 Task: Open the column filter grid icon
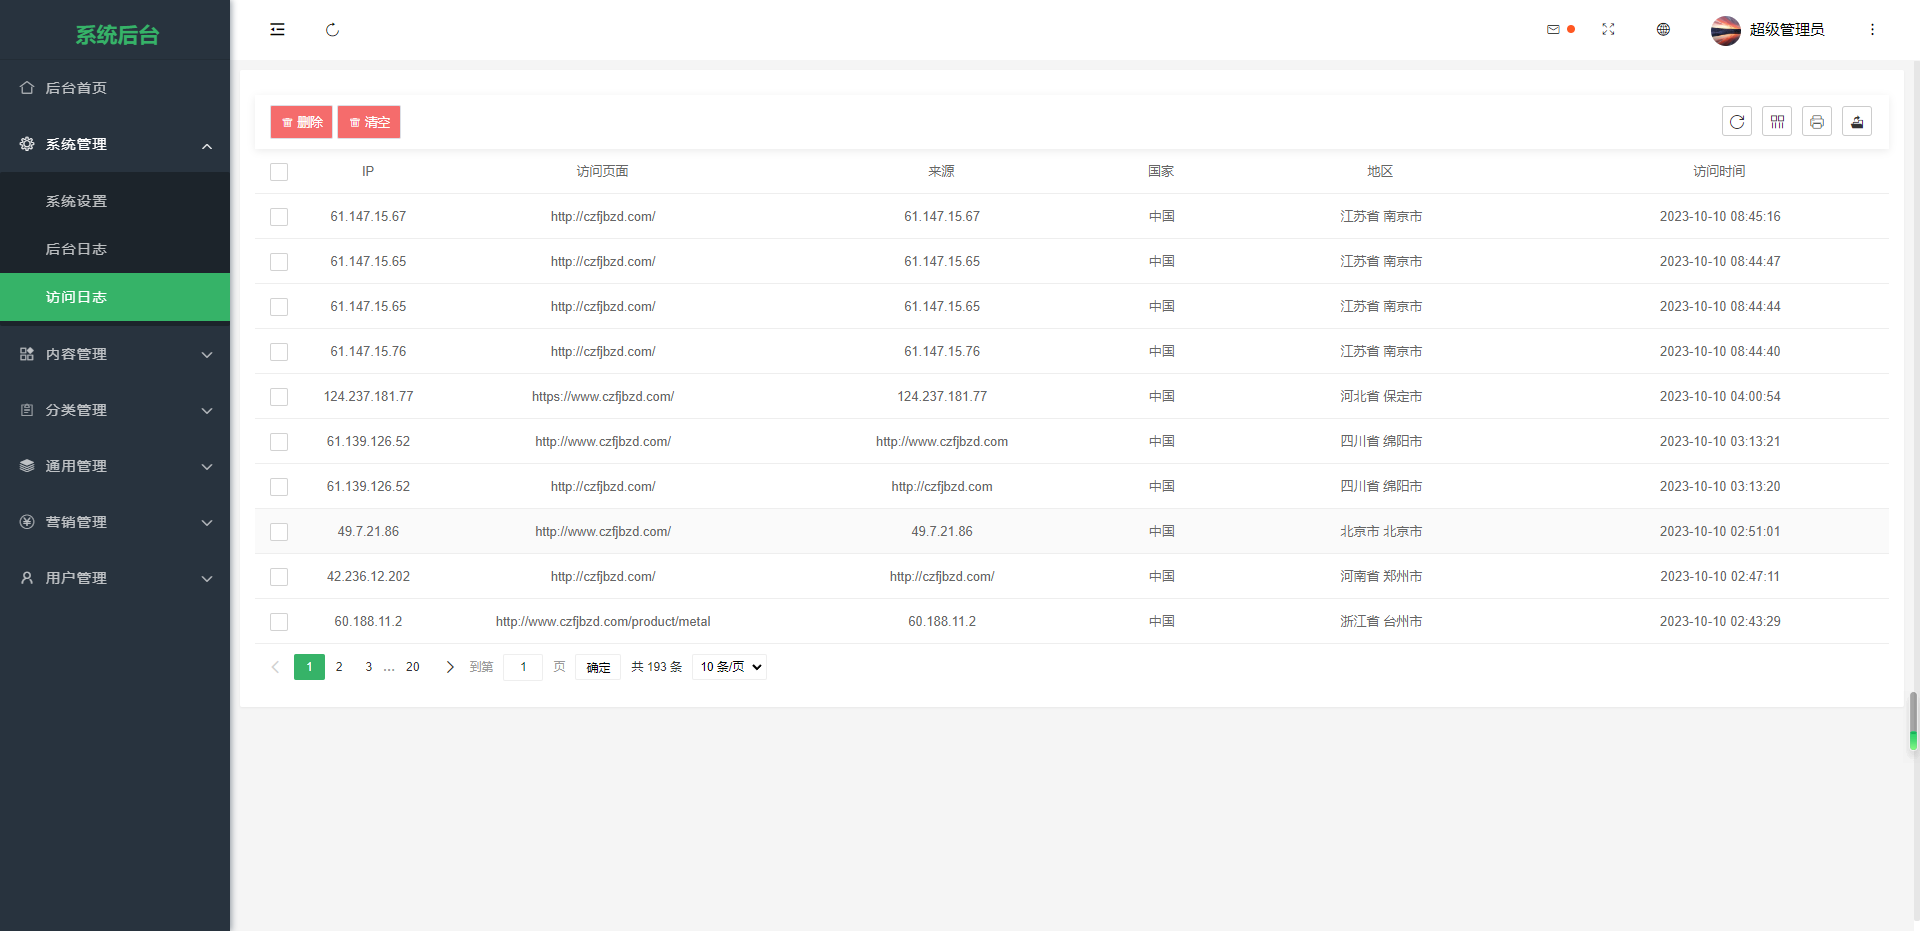[x=1777, y=122]
